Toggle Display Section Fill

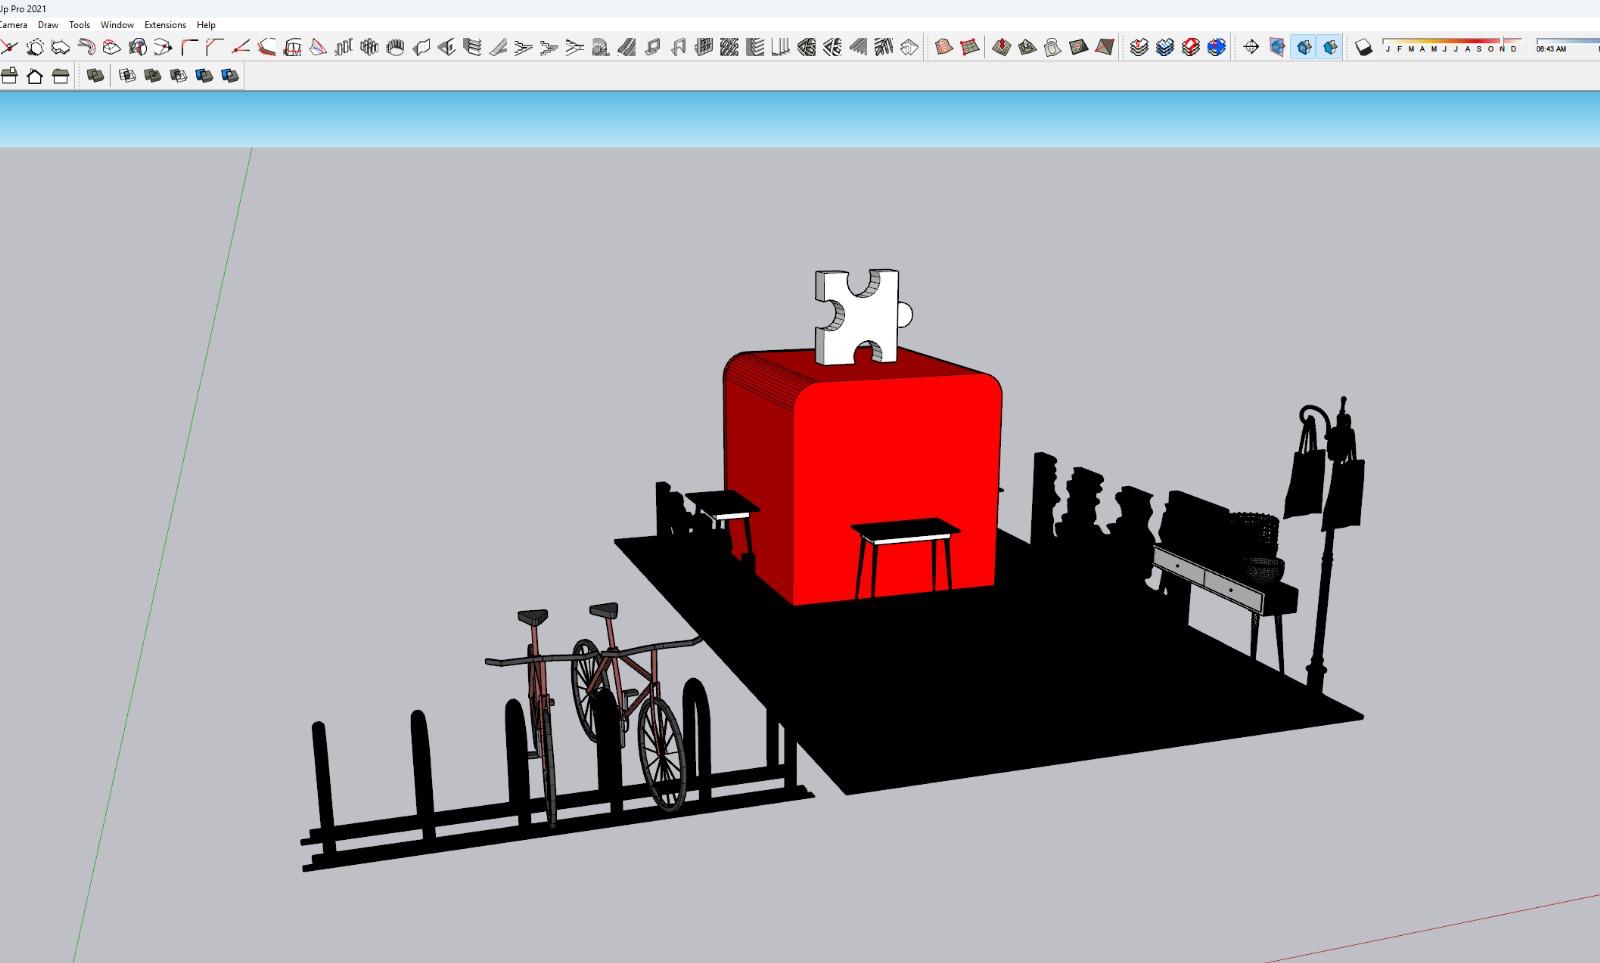click(1329, 47)
